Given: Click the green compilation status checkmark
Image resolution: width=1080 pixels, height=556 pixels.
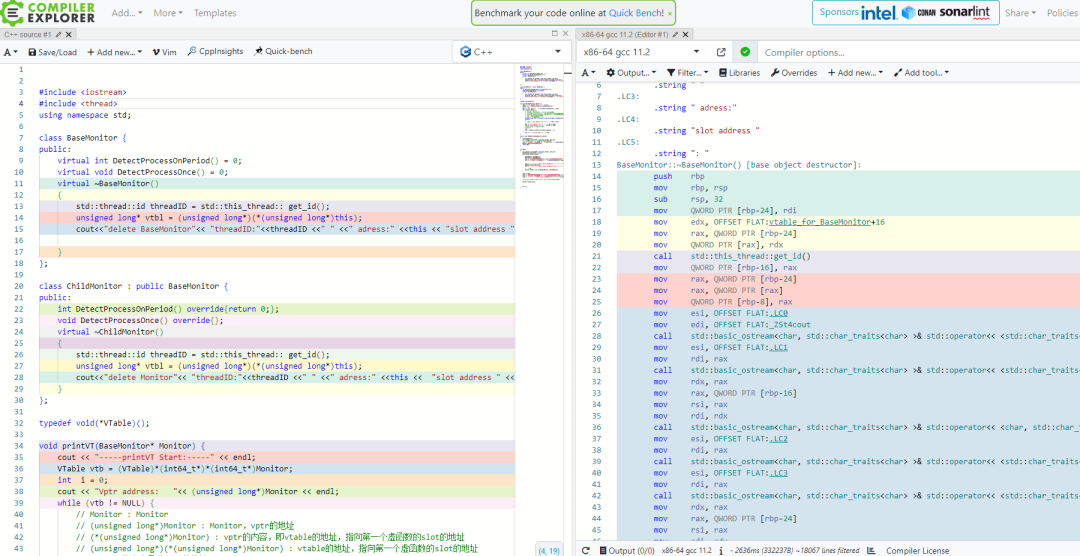Looking at the screenshot, I should (x=745, y=52).
